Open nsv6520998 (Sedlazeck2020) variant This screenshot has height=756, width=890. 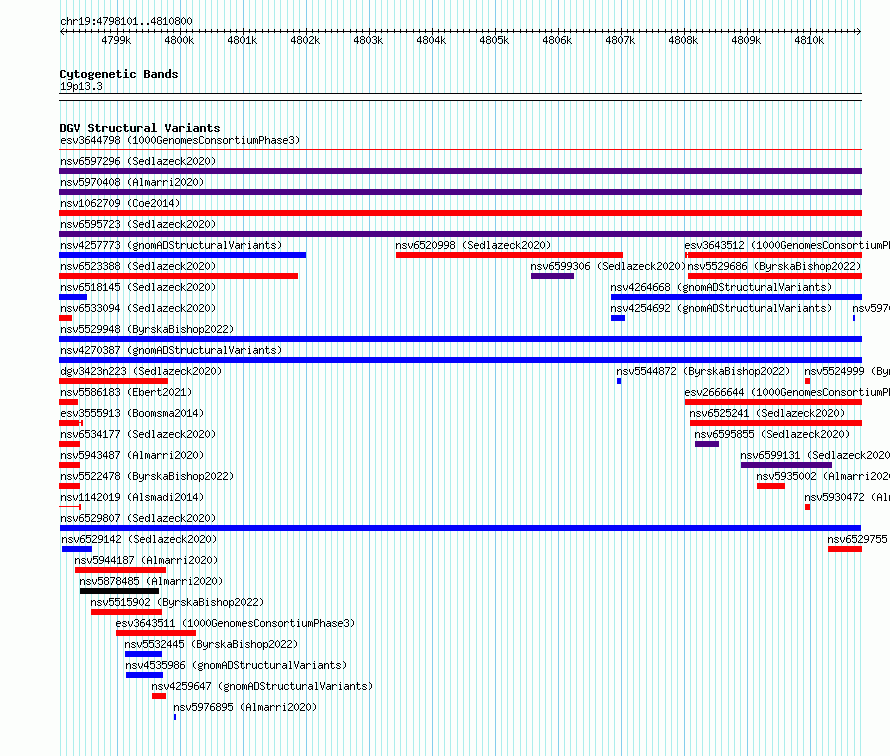[473, 245]
